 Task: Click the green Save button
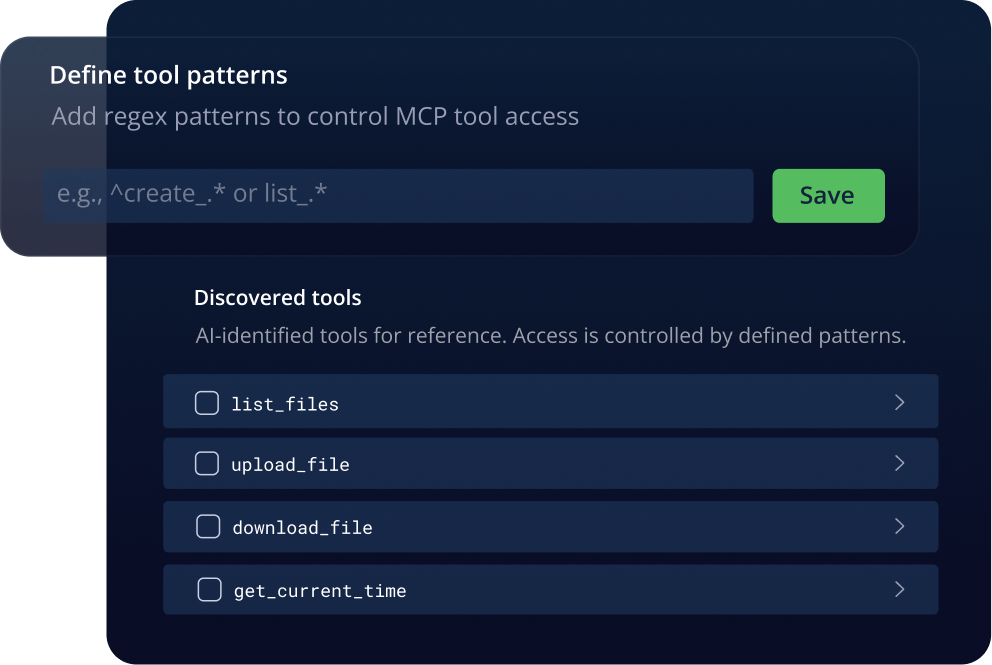point(828,196)
